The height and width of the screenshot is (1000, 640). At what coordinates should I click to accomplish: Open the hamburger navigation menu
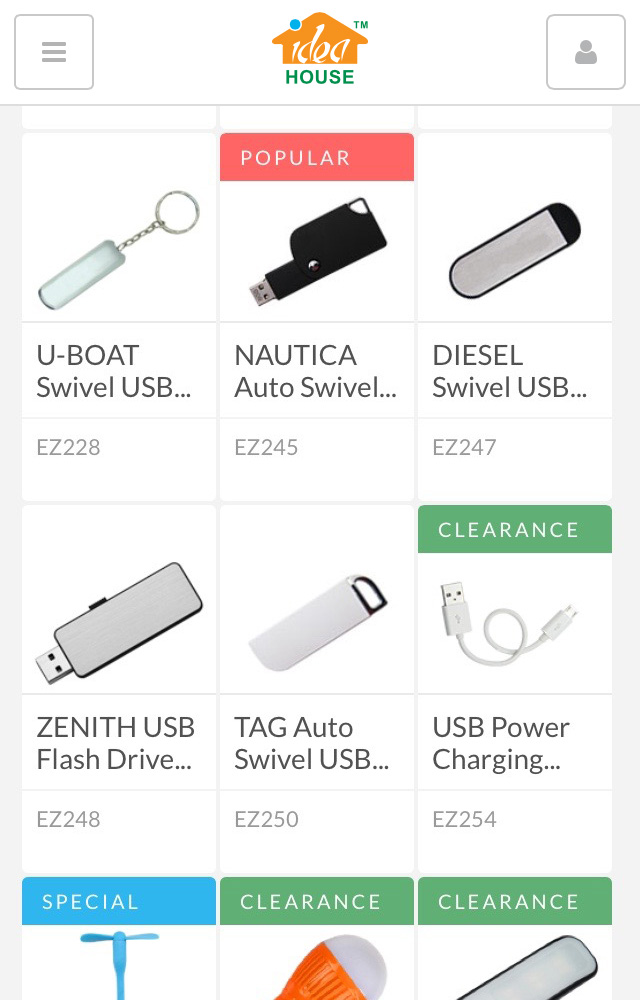click(x=54, y=52)
